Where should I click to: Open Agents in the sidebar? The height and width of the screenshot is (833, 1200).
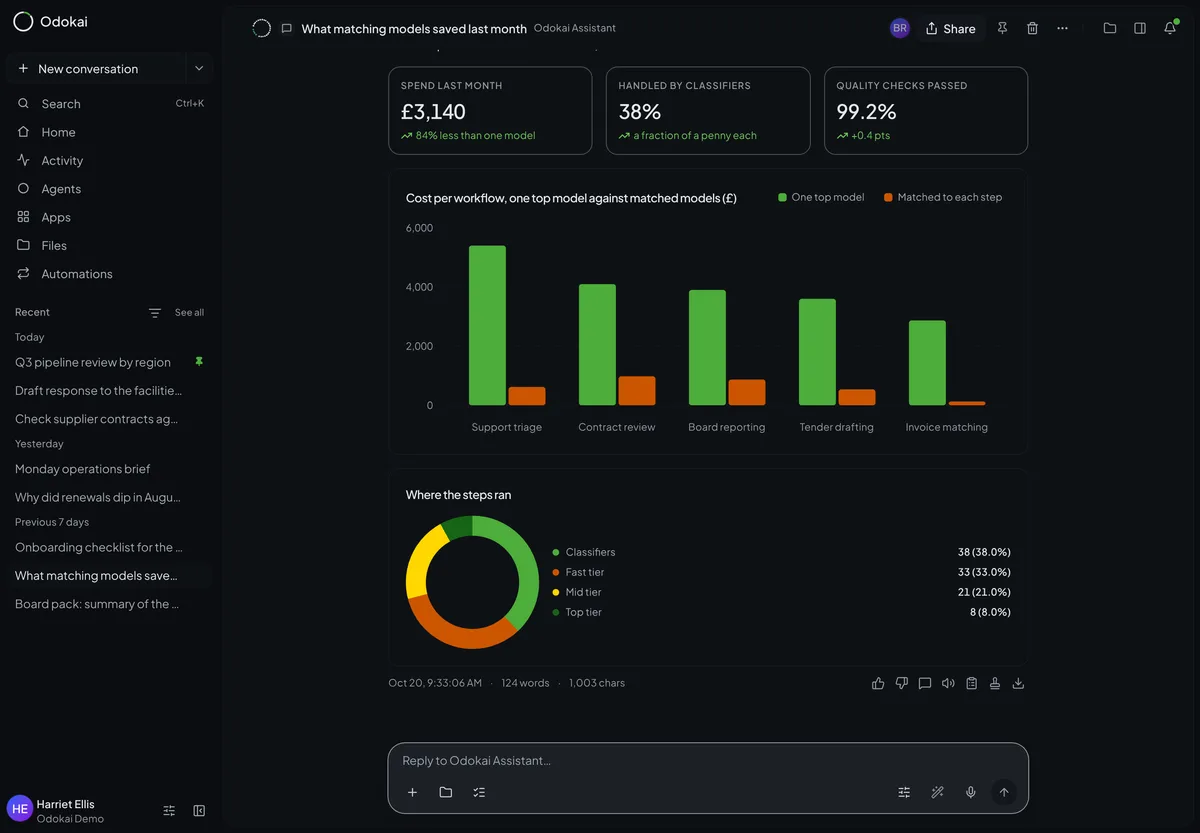pos(110,189)
